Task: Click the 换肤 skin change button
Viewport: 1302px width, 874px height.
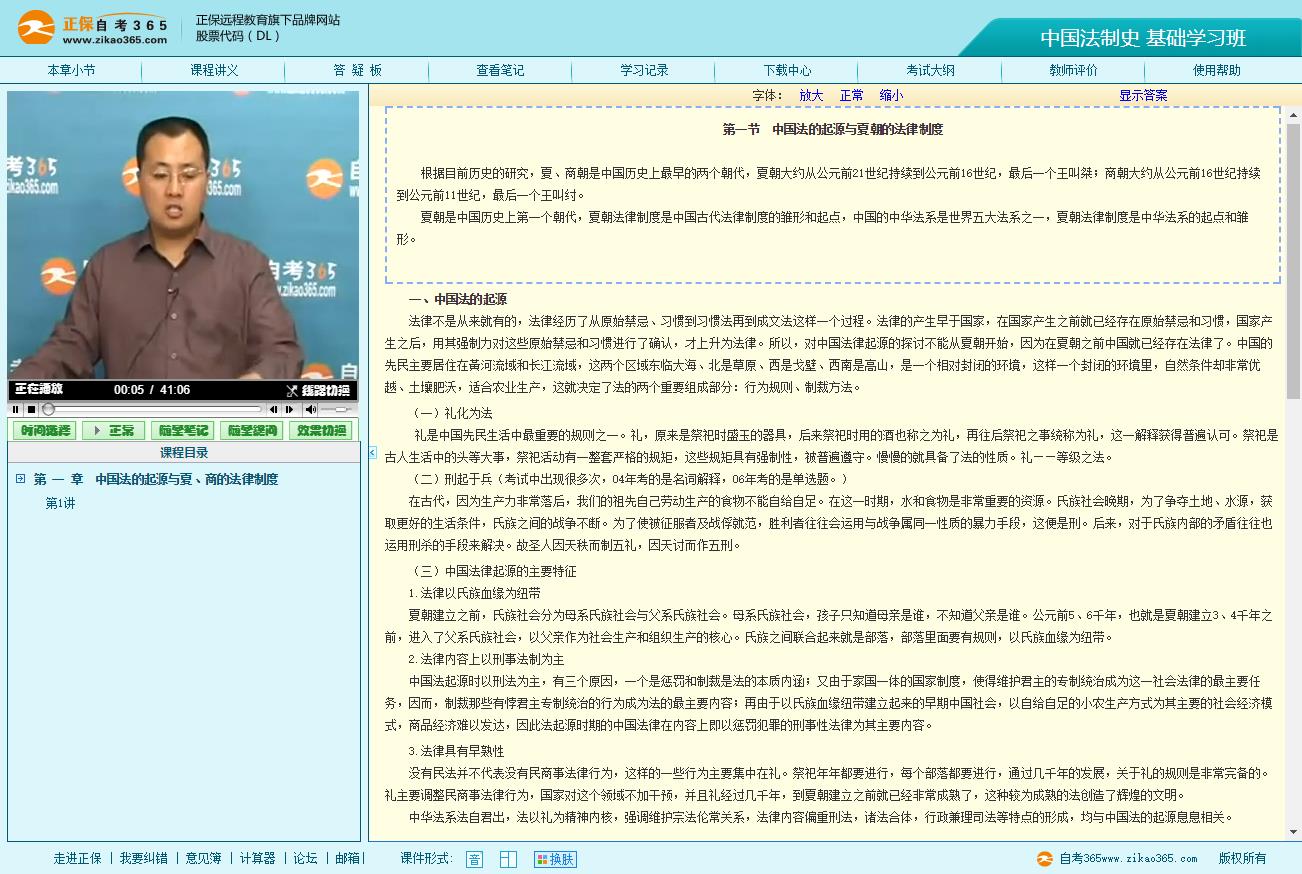Action: click(x=555, y=859)
